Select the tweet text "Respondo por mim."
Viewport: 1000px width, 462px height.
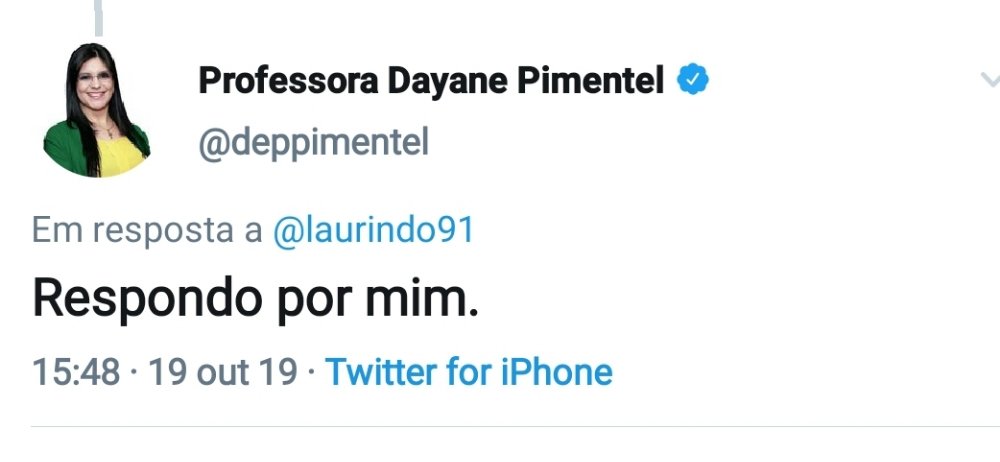[x=255, y=298]
